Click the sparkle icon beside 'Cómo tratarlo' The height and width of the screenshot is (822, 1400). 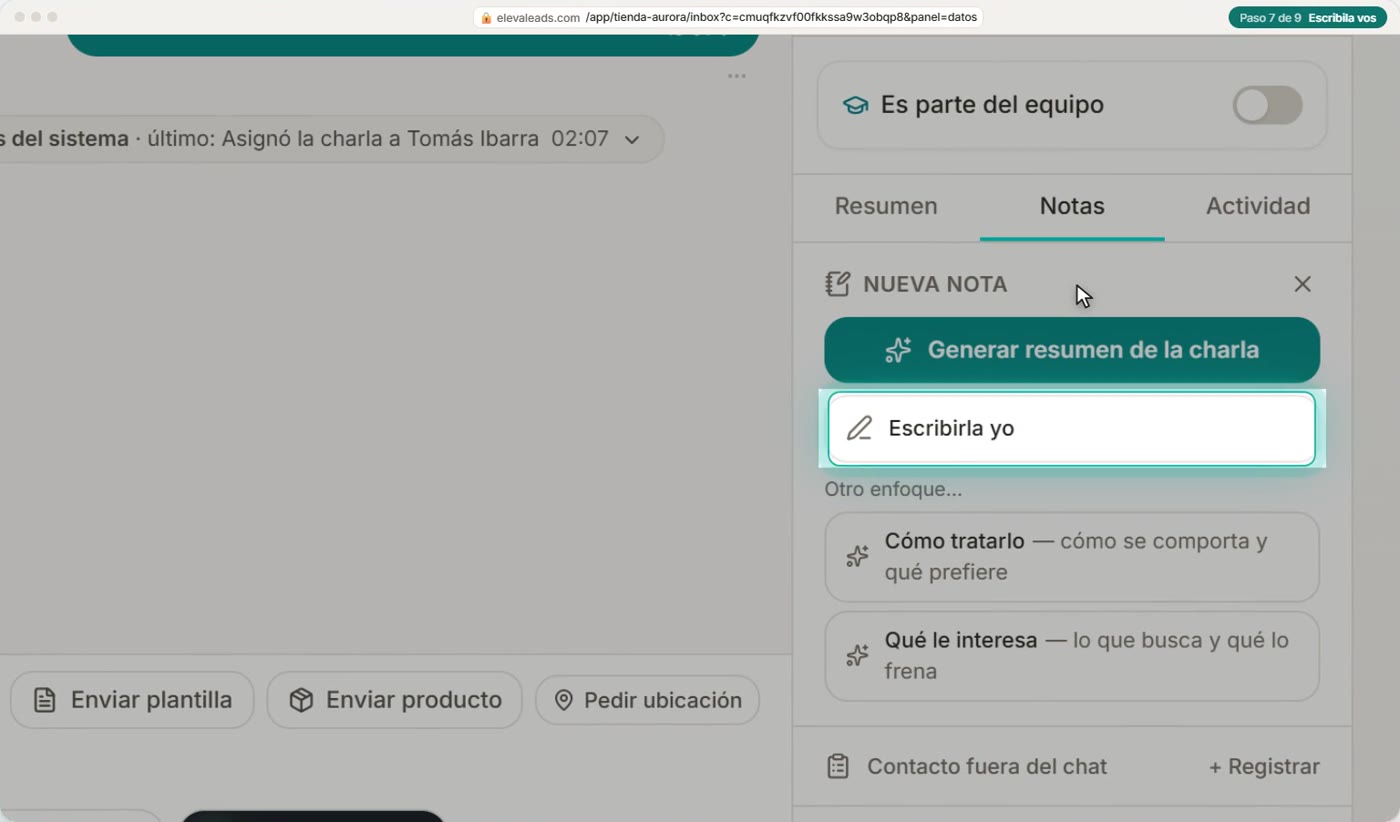pyautogui.click(x=857, y=557)
